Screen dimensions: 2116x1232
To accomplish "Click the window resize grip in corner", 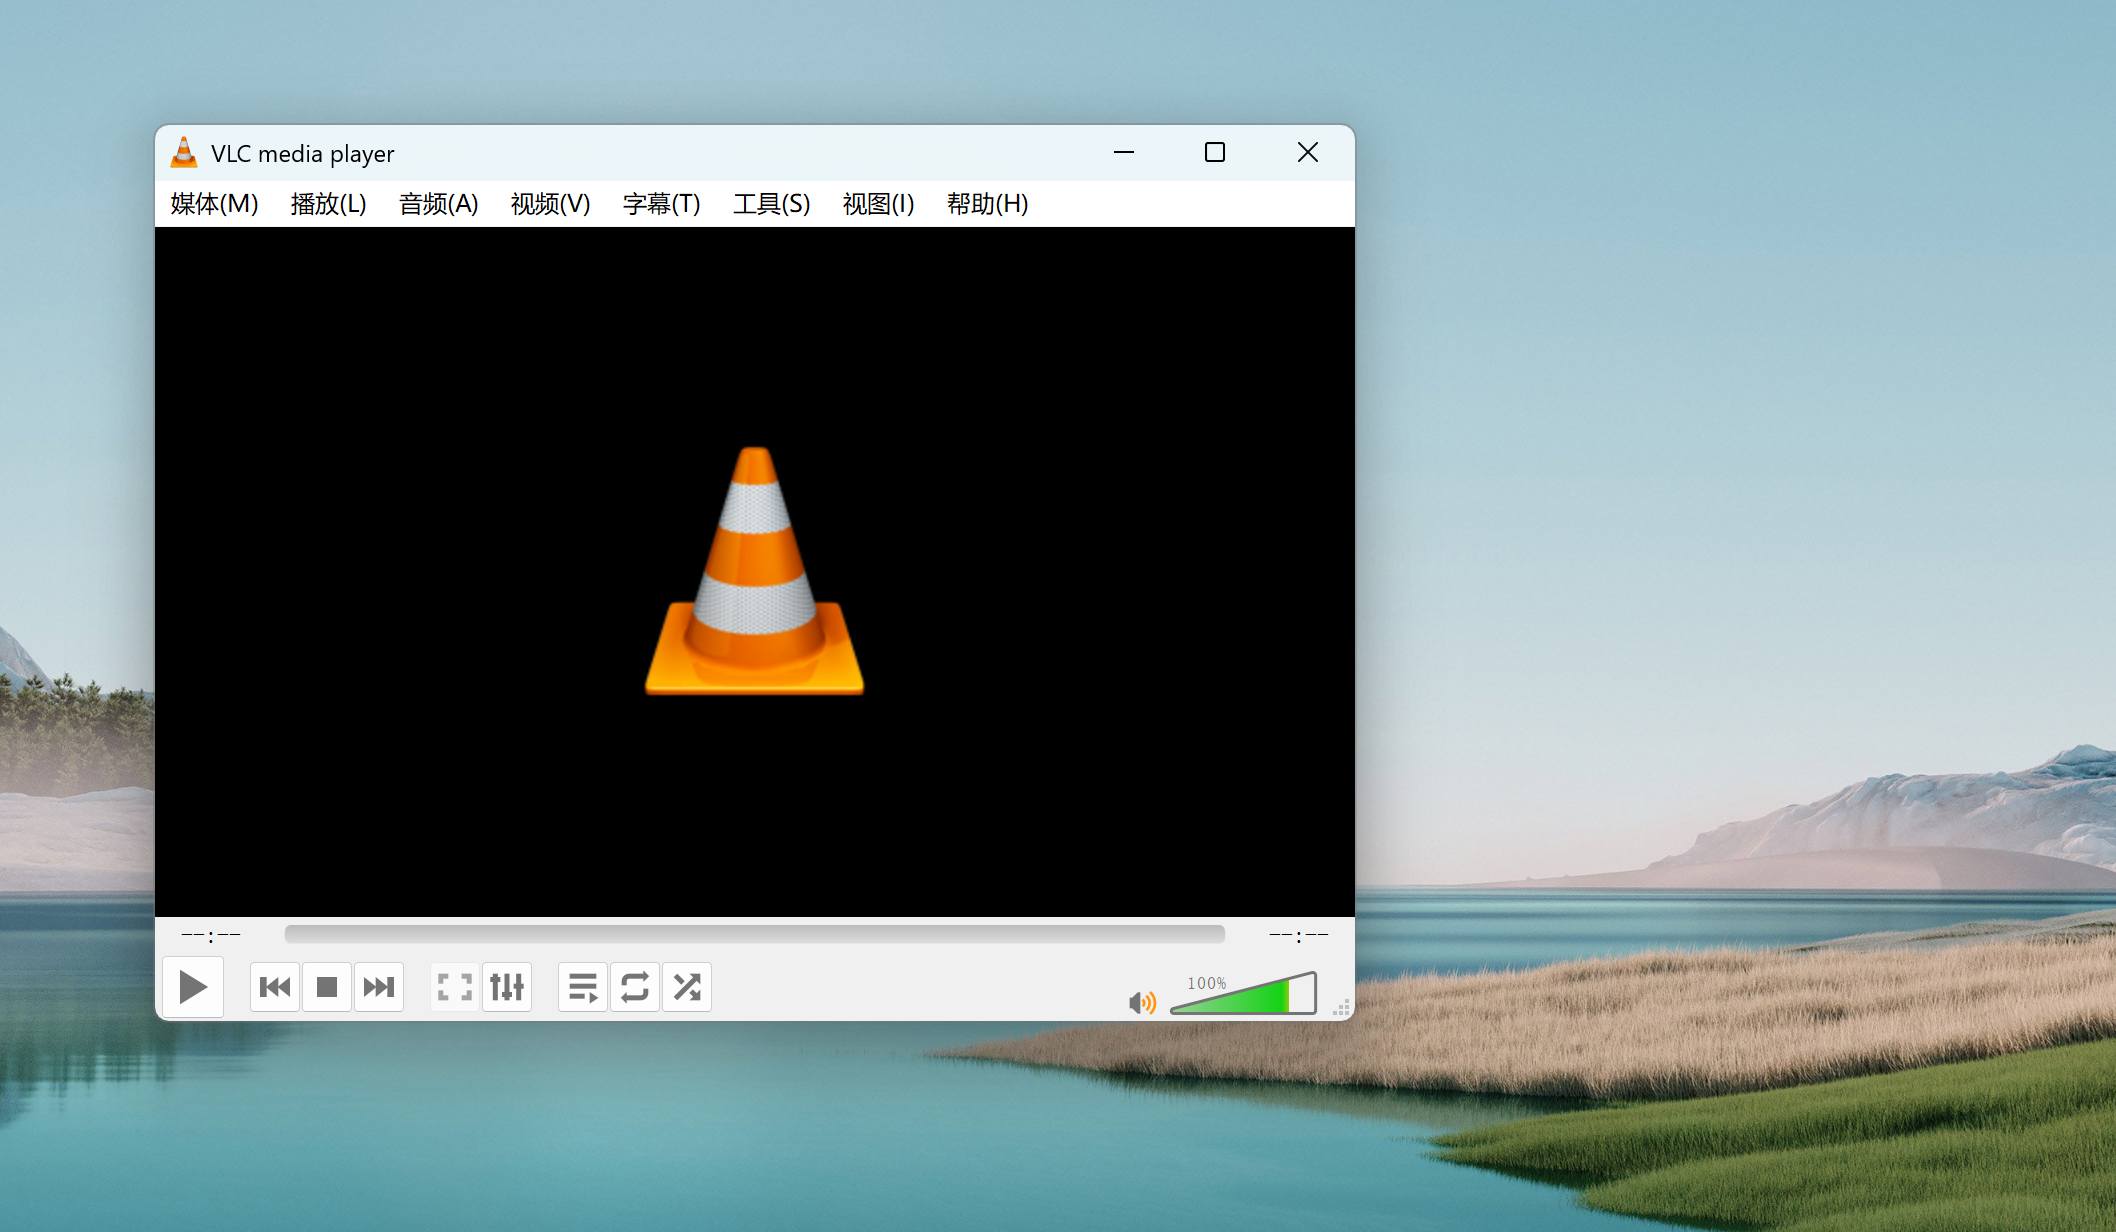I will pyautogui.click(x=1342, y=1008).
